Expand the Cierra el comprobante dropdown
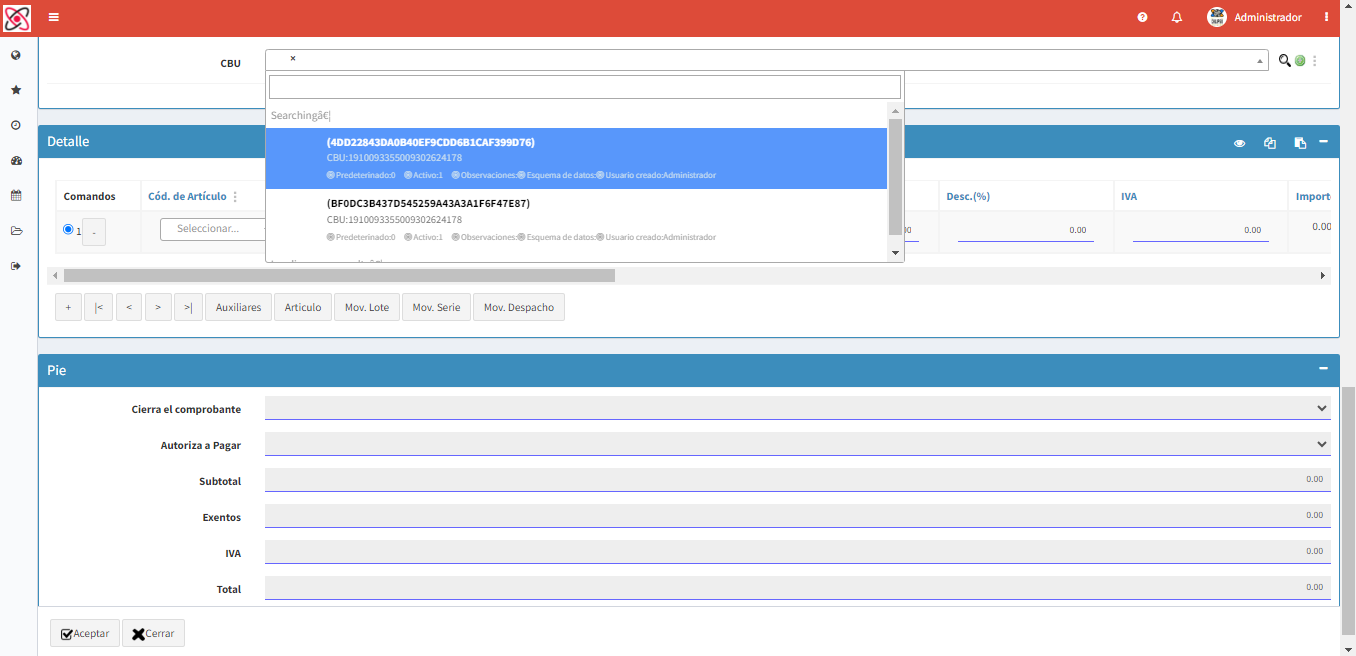Image resolution: width=1356 pixels, height=656 pixels. pos(798,408)
